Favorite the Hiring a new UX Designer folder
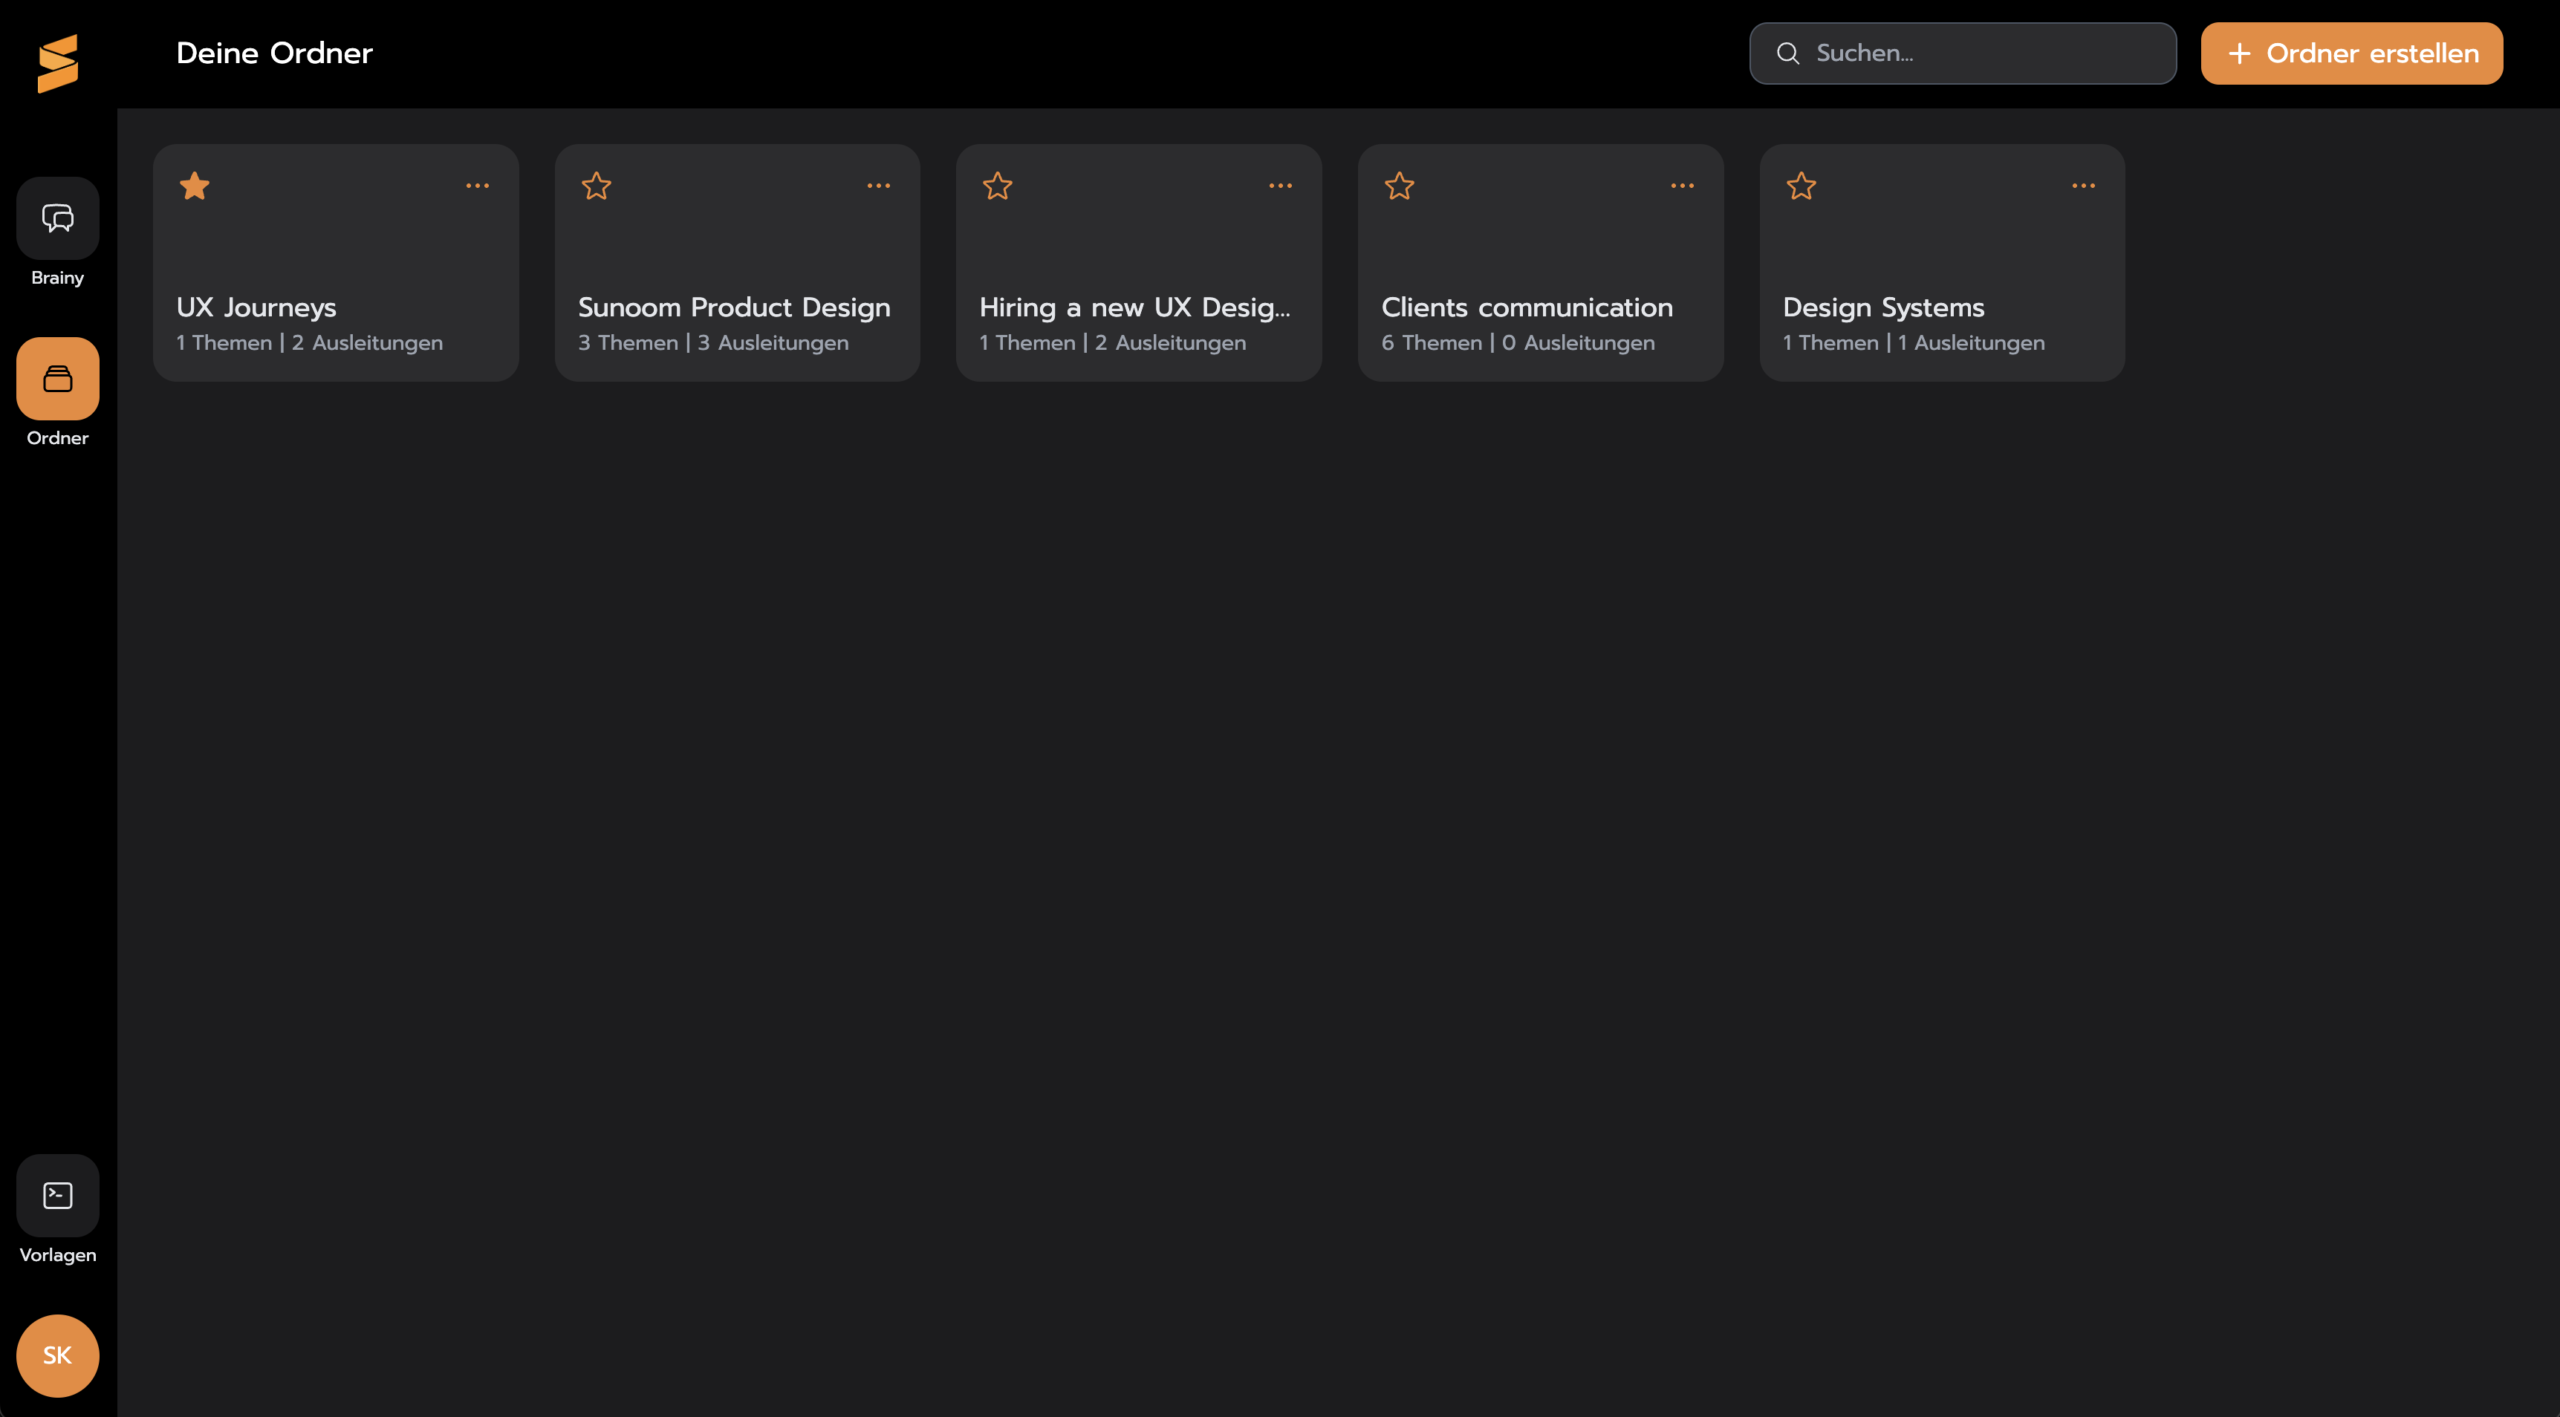 point(998,186)
